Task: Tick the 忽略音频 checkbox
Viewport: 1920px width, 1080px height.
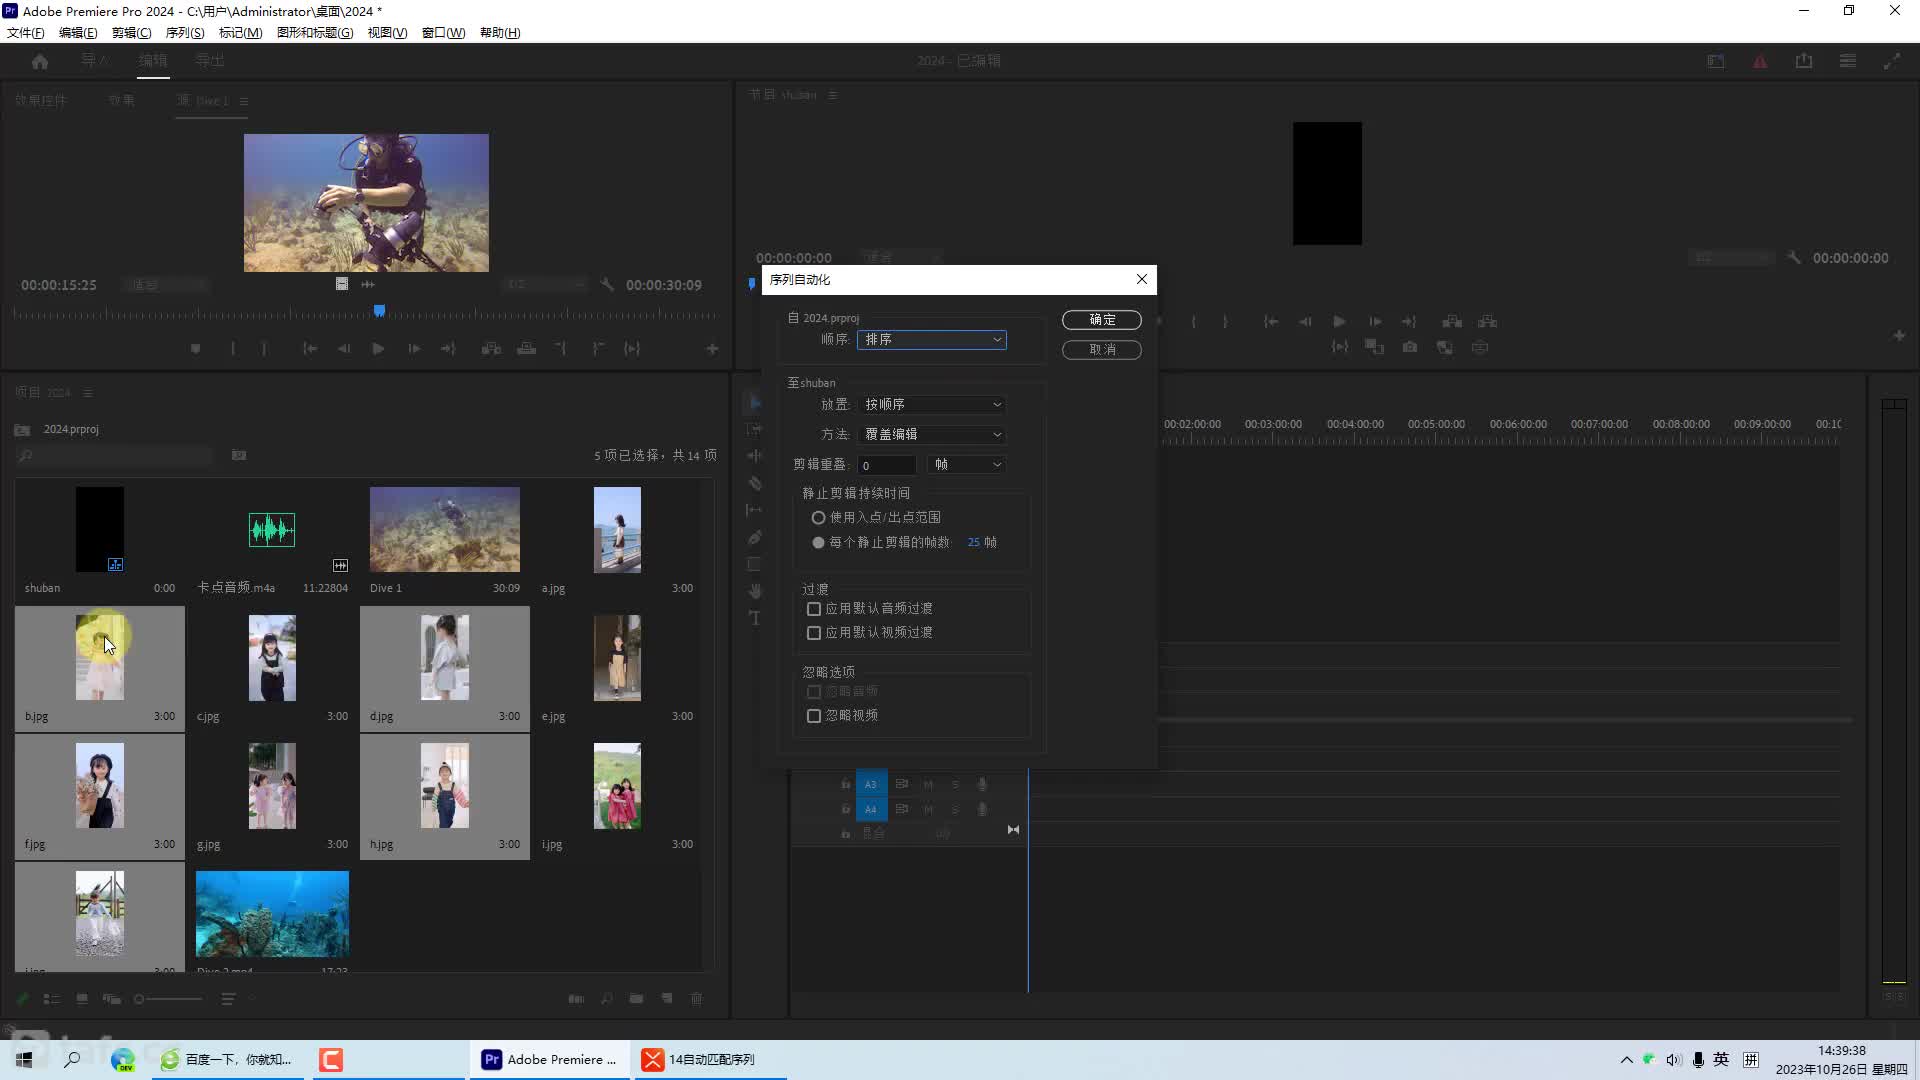Action: tap(814, 692)
